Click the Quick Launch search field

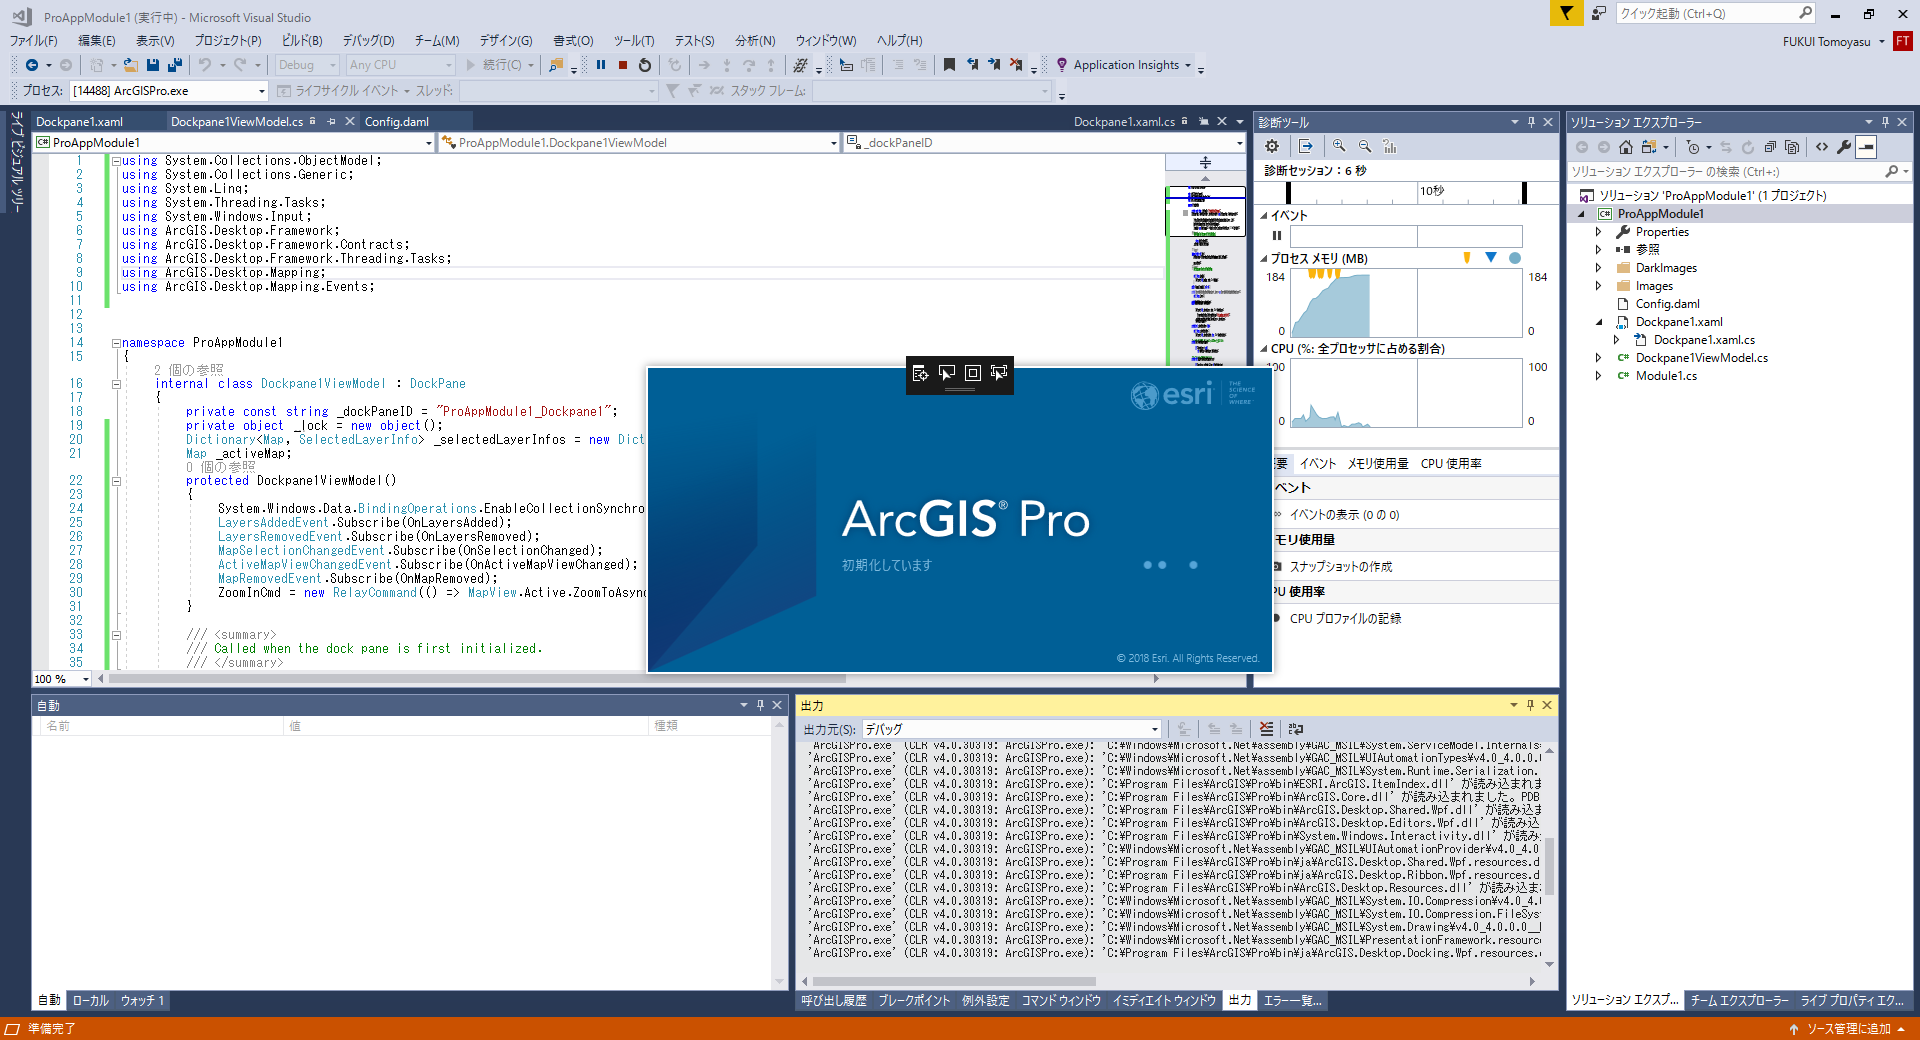tap(1715, 13)
